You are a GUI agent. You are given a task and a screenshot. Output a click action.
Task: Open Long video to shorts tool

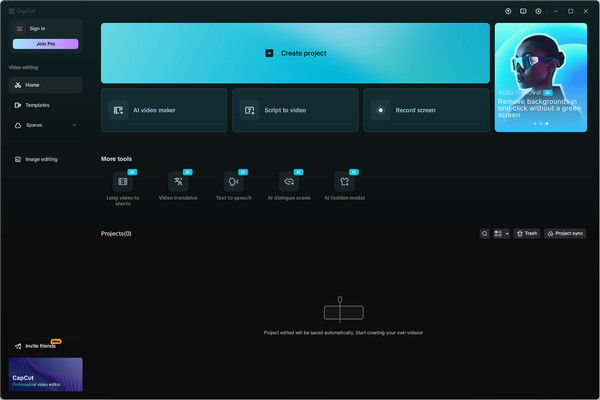pyautogui.click(x=123, y=188)
